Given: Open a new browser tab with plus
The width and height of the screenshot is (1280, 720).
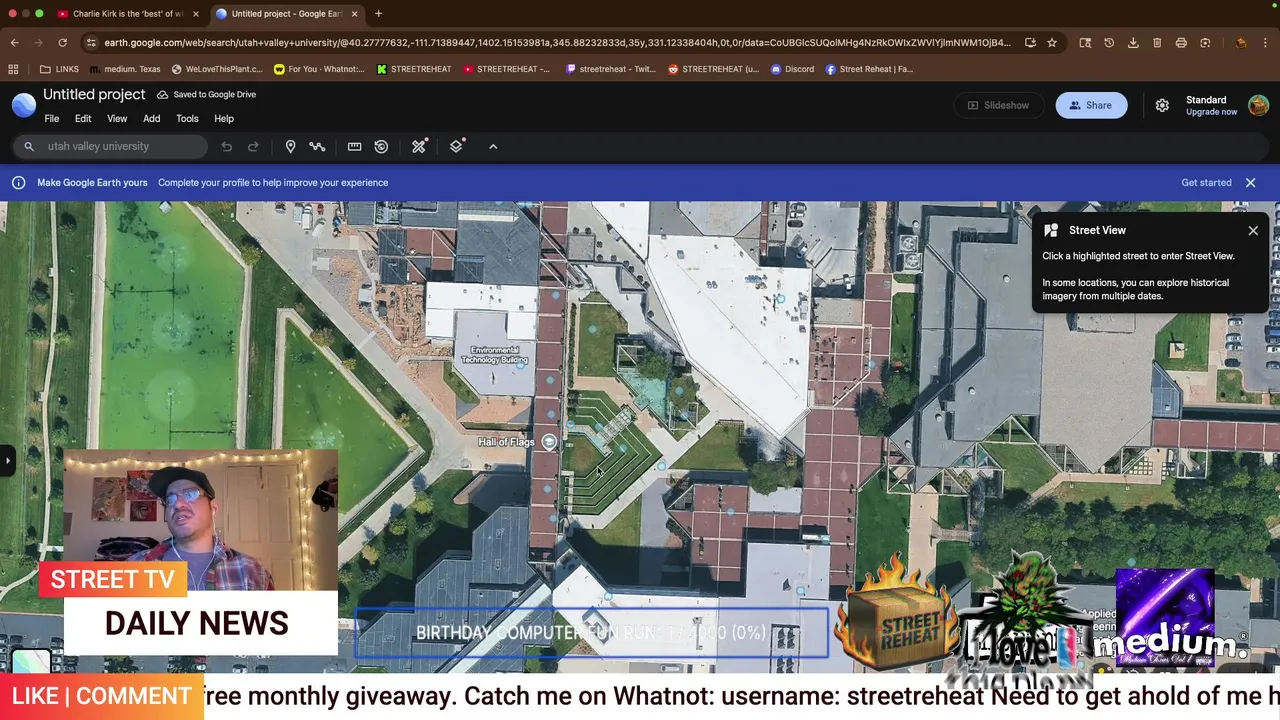Looking at the screenshot, I should coord(379,14).
